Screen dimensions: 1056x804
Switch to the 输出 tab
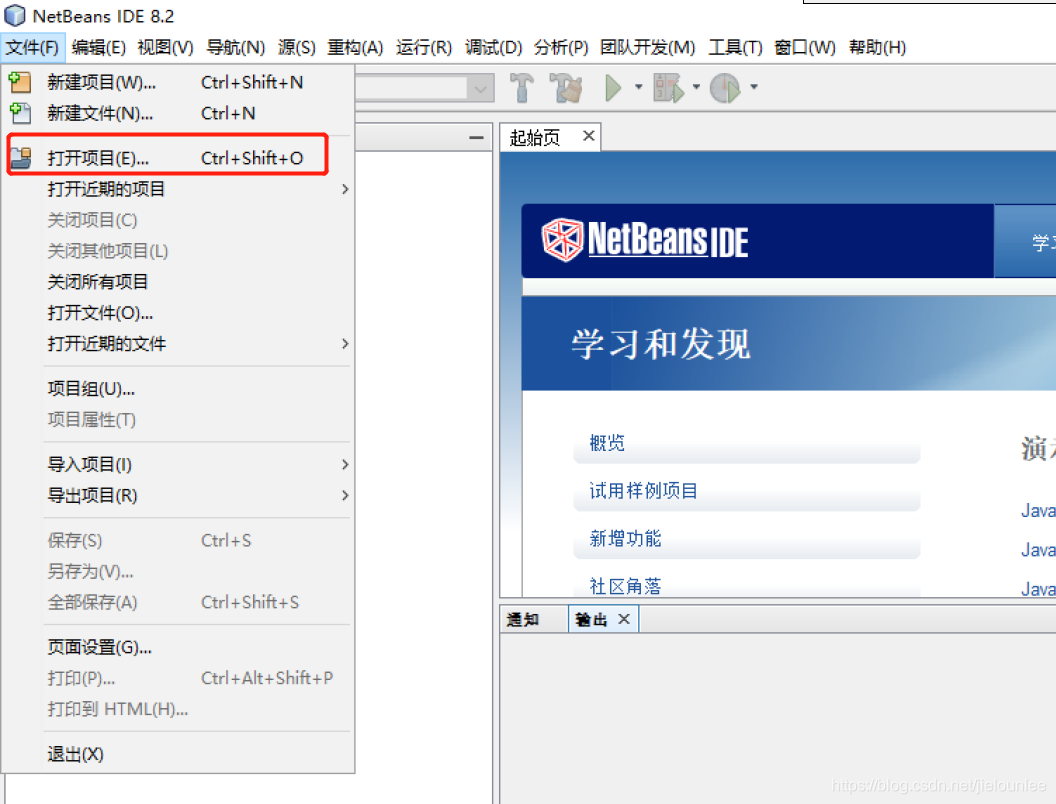pos(591,619)
